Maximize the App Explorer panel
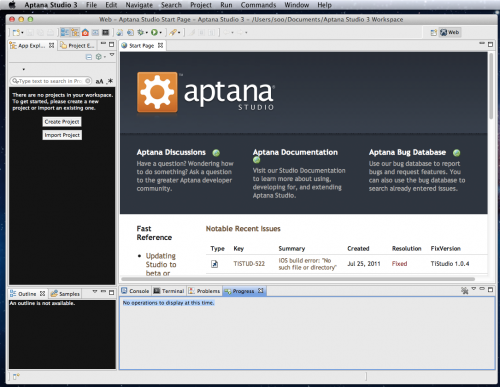This screenshot has width=500, height=387. click(x=112, y=44)
